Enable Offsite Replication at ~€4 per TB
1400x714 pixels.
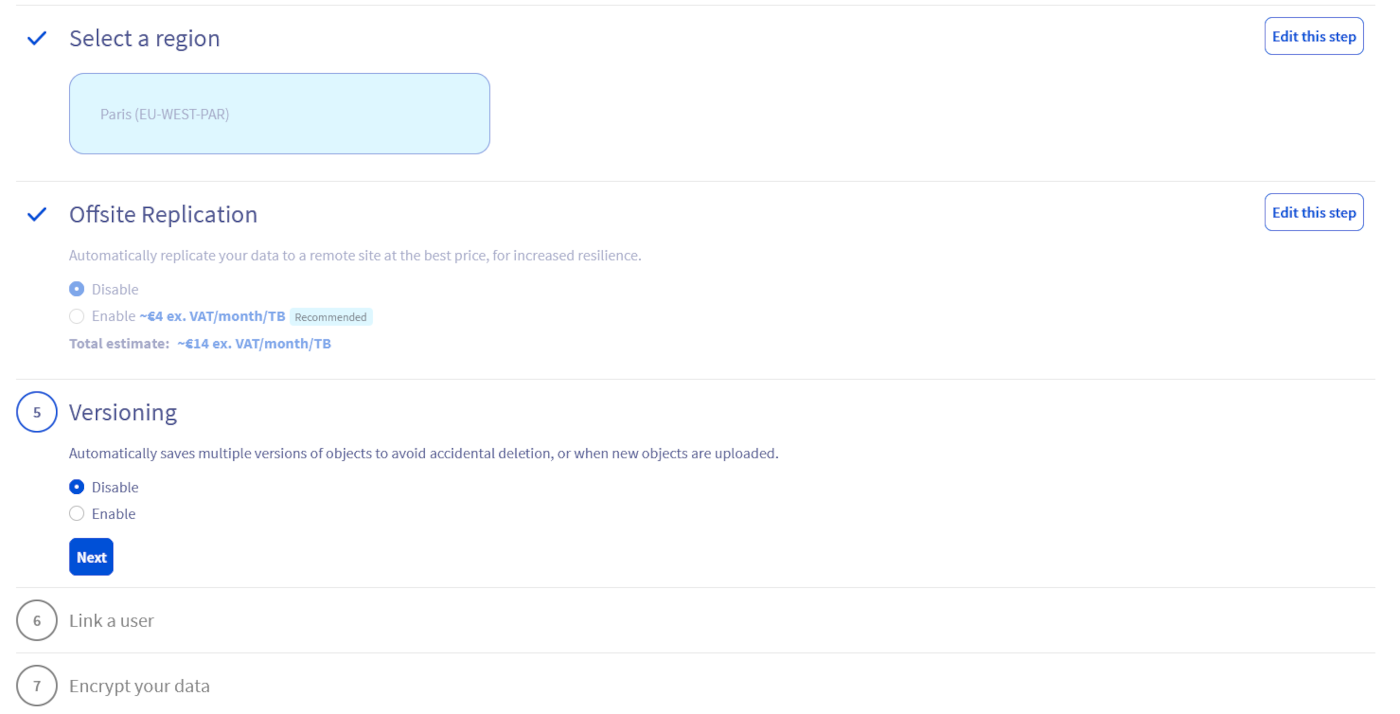(76, 315)
